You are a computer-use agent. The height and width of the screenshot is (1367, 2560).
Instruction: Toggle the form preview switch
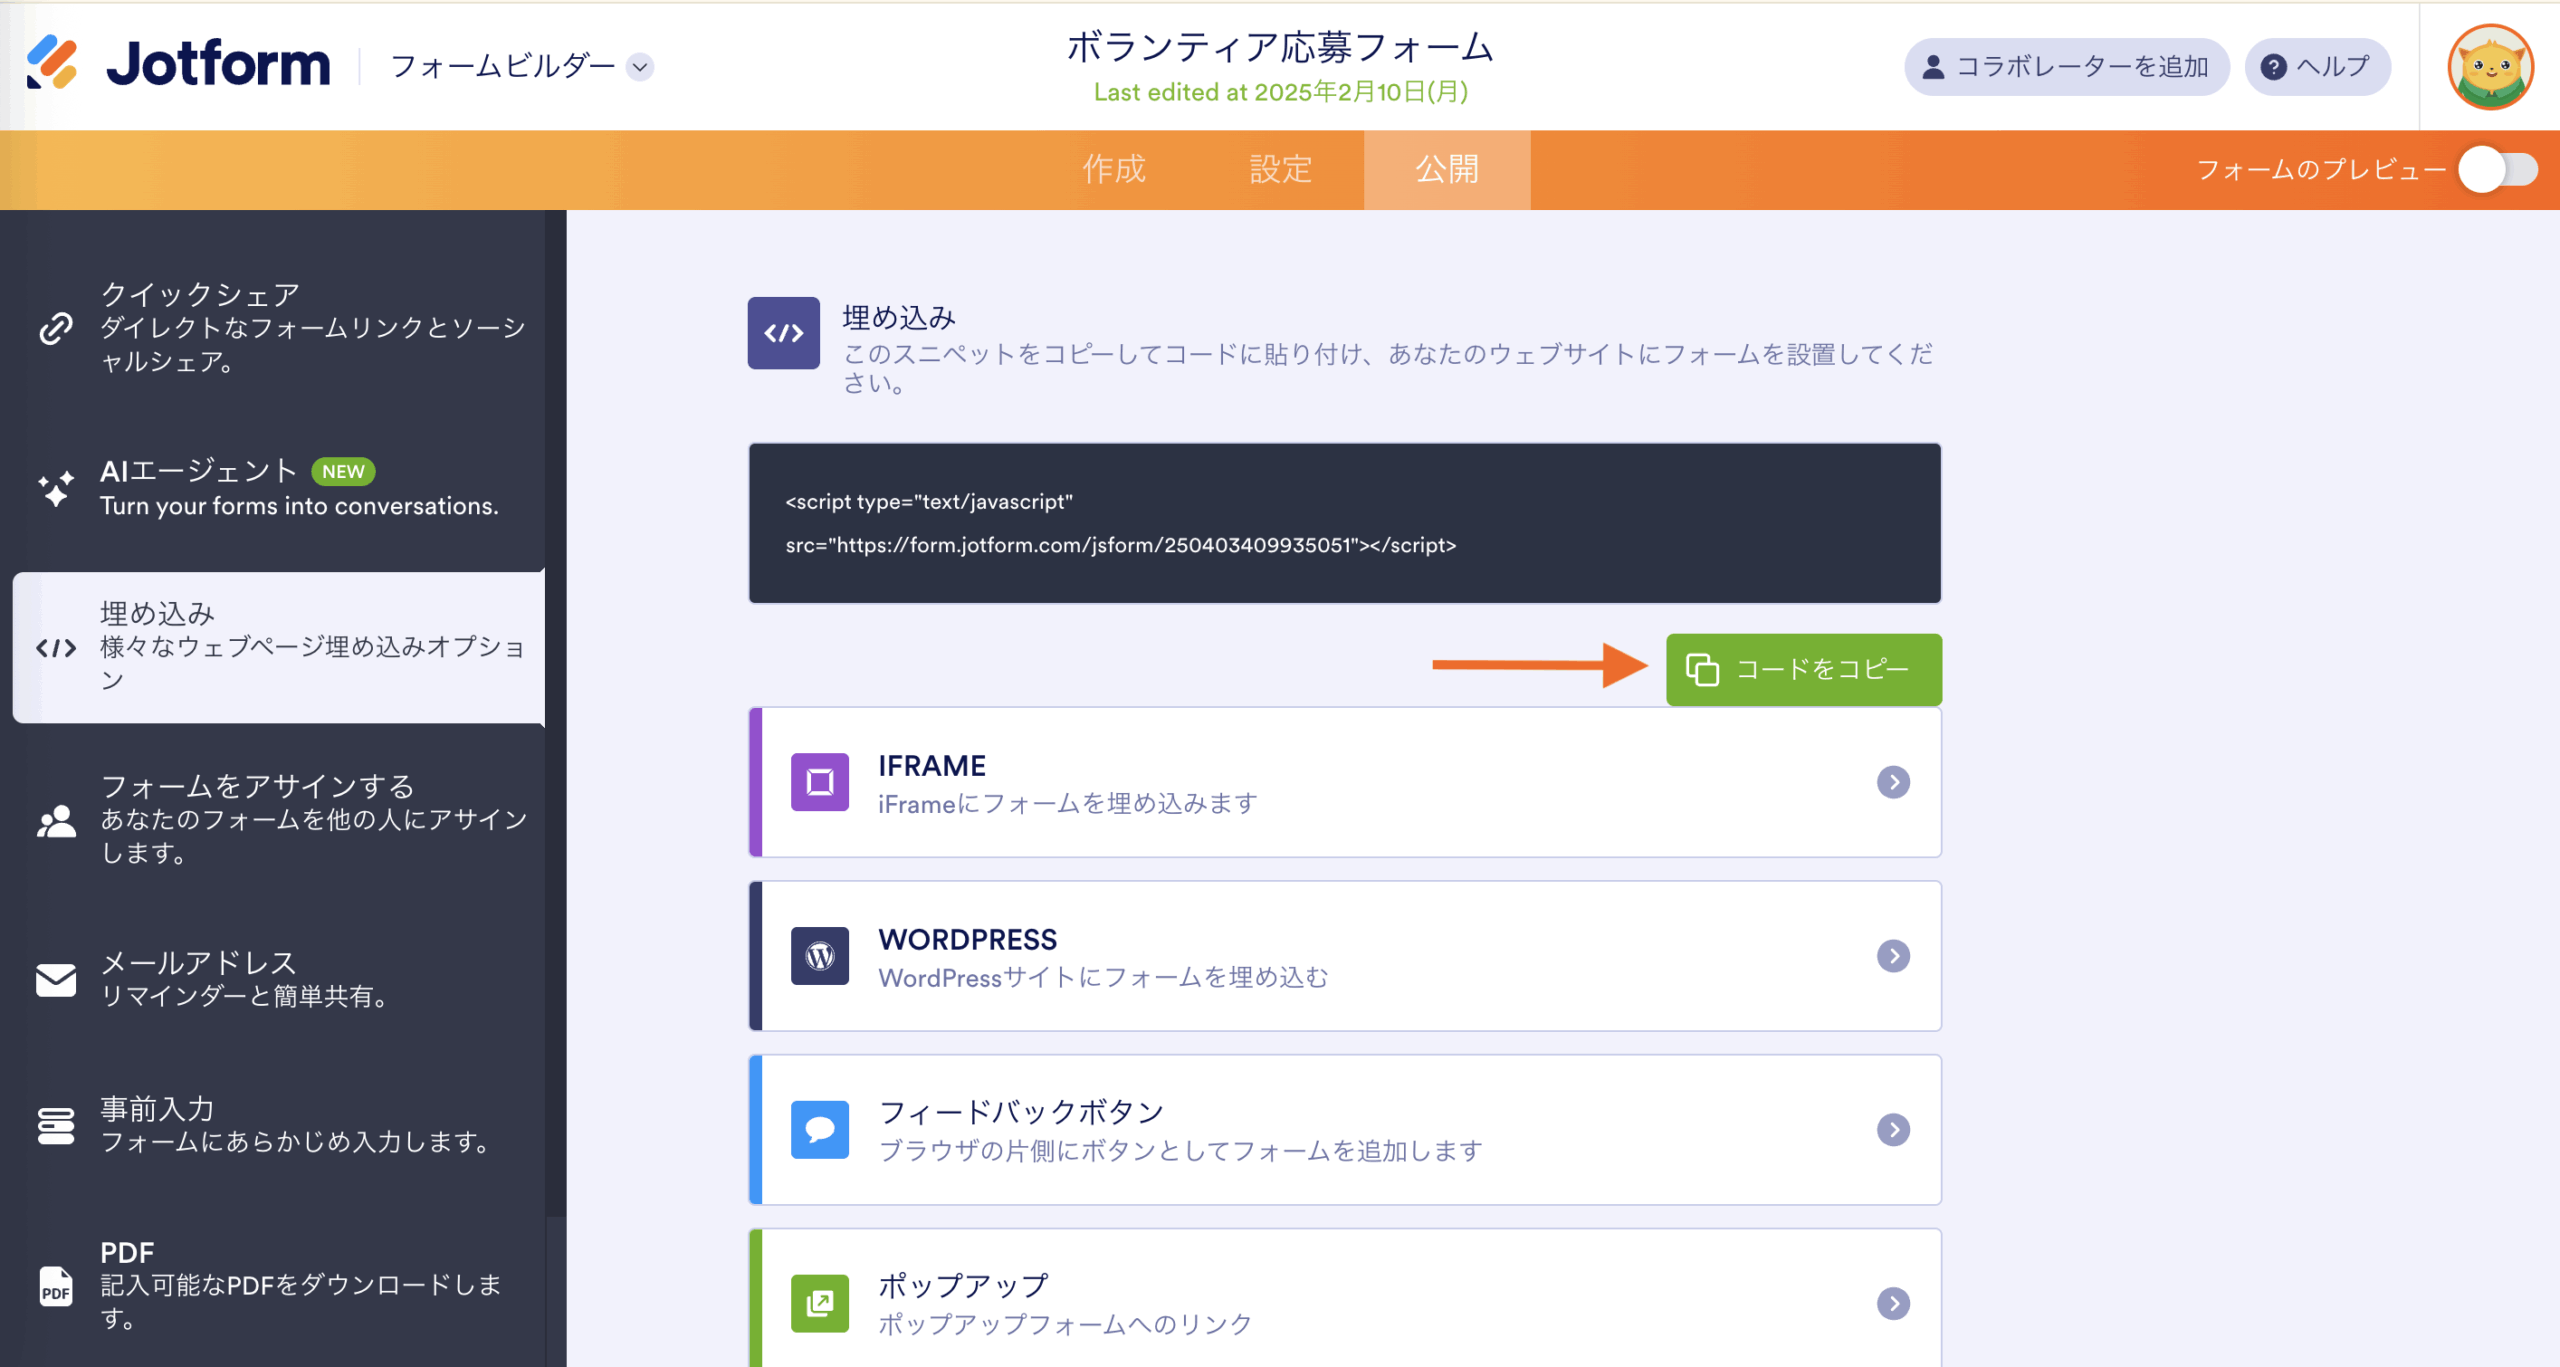click(2498, 170)
